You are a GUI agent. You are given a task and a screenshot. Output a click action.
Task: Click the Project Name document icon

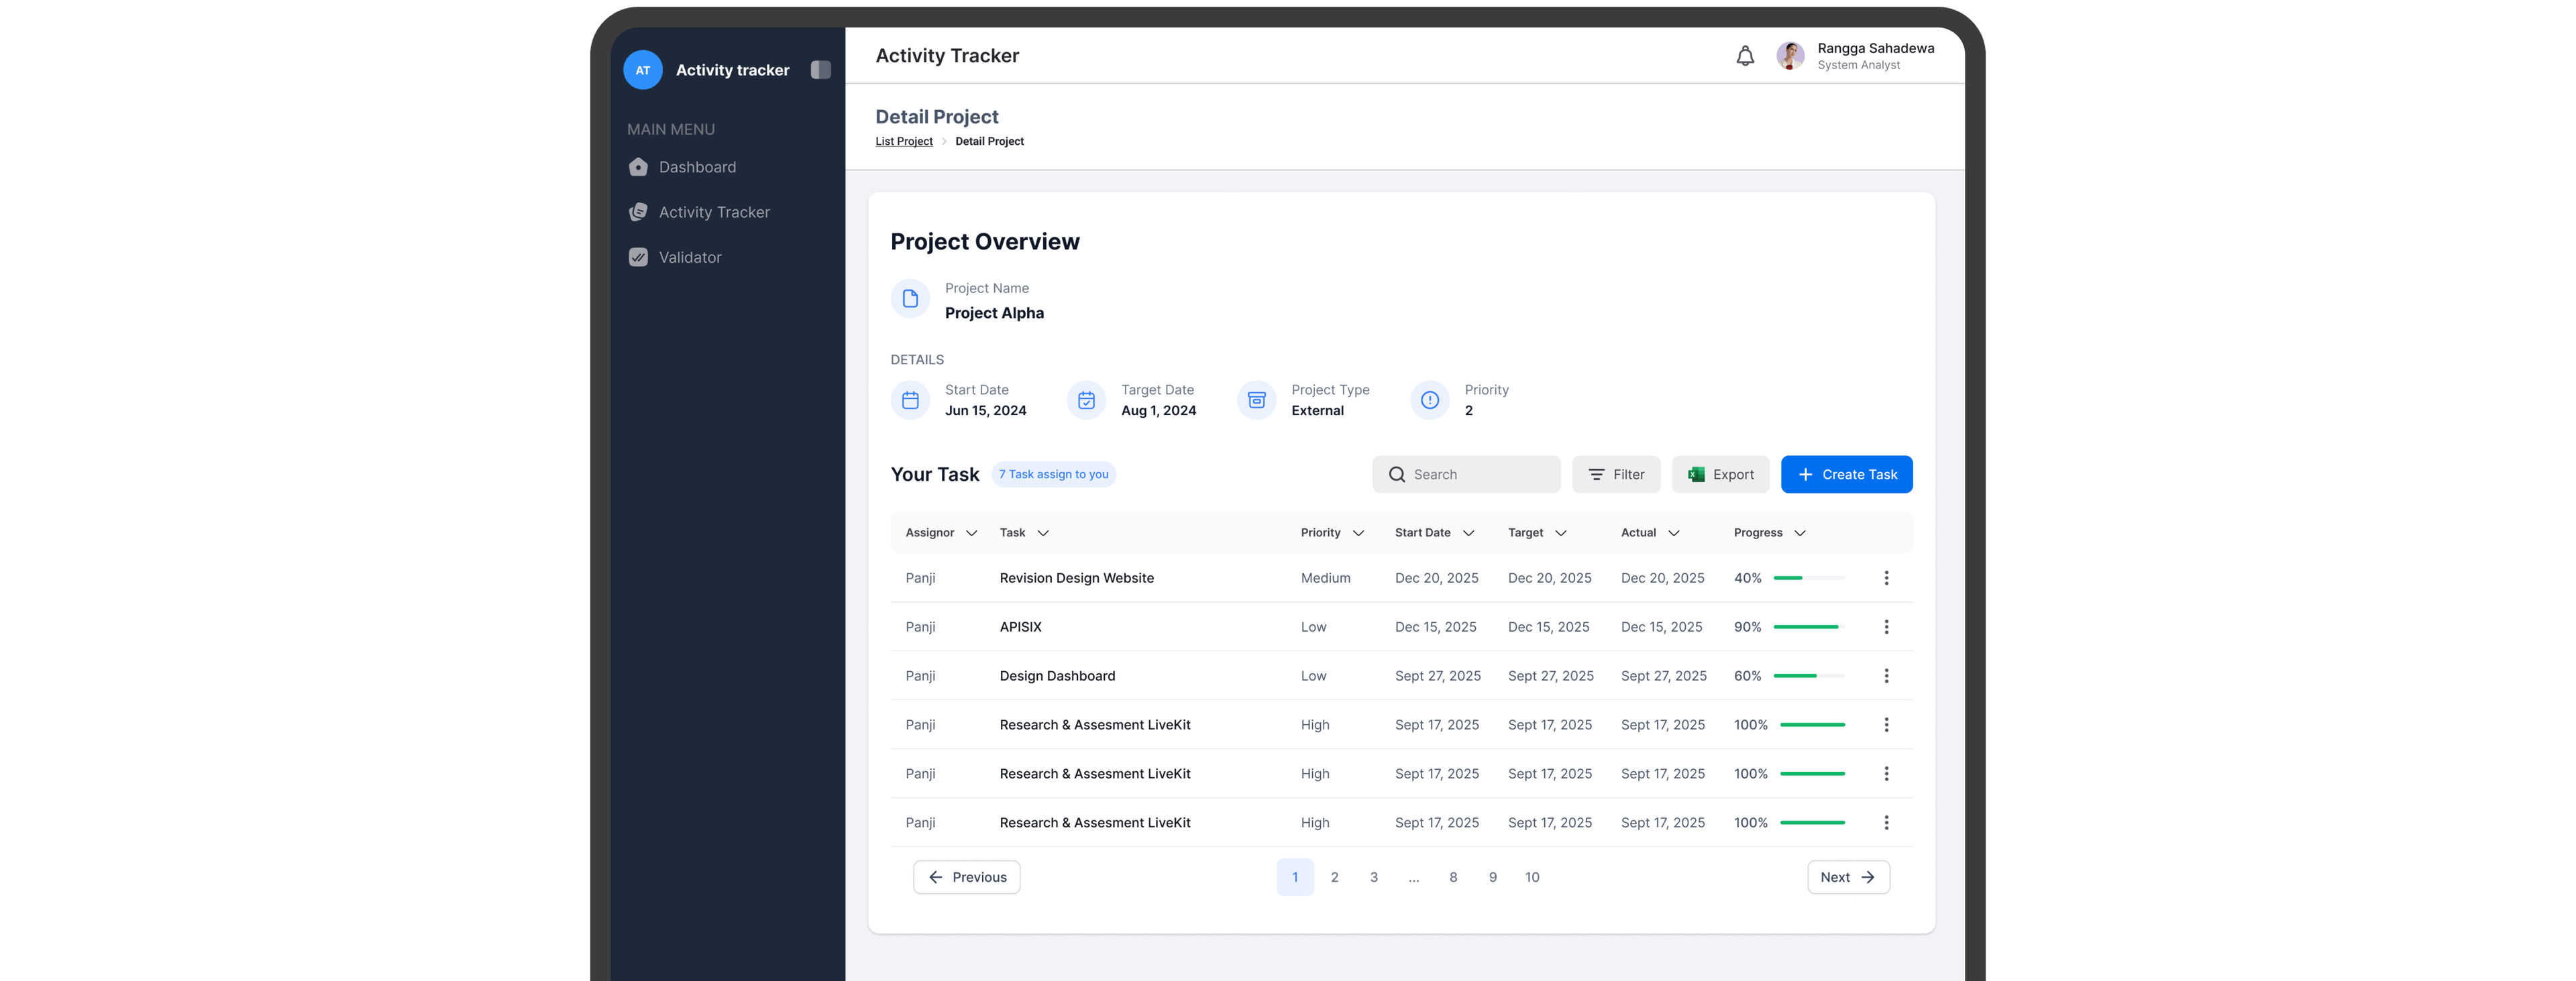pyautogui.click(x=910, y=299)
